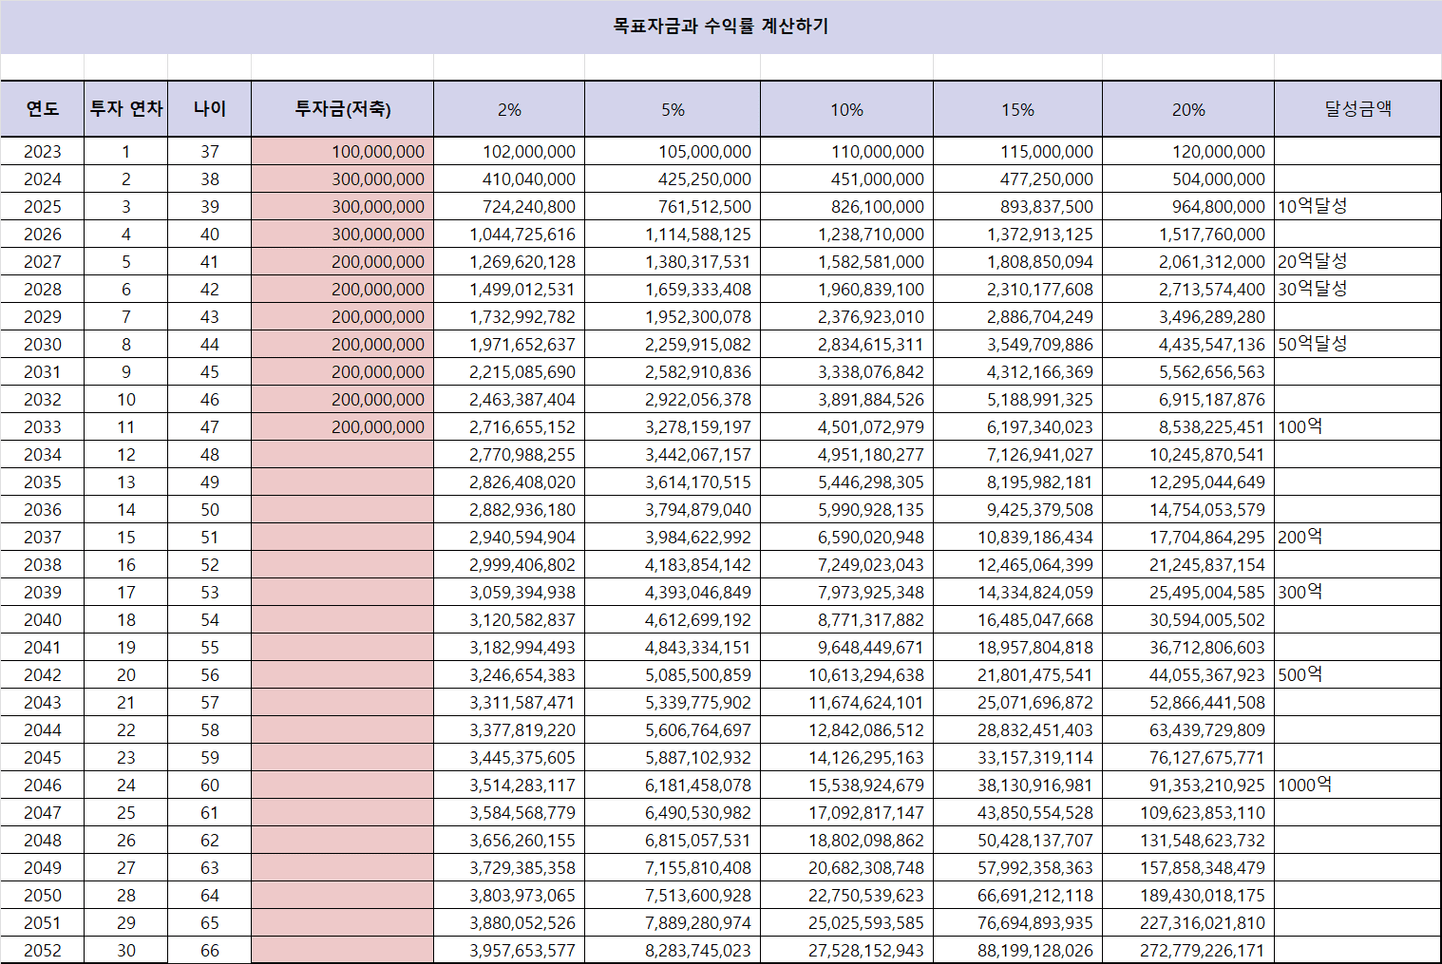Select the 3,957,653,577 cell
The height and width of the screenshot is (964, 1442).
tap(509, 951)
